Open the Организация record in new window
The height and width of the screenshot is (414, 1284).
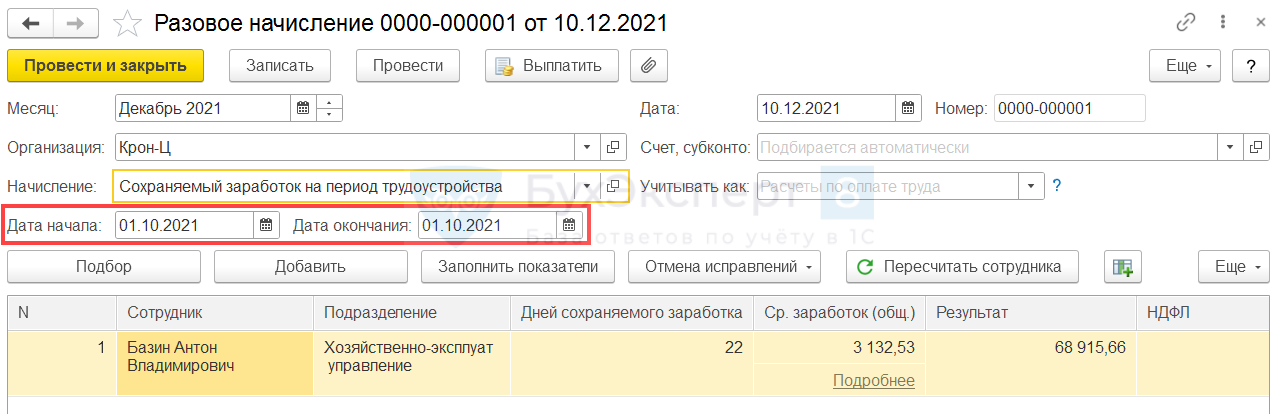[x=615, y=147]
